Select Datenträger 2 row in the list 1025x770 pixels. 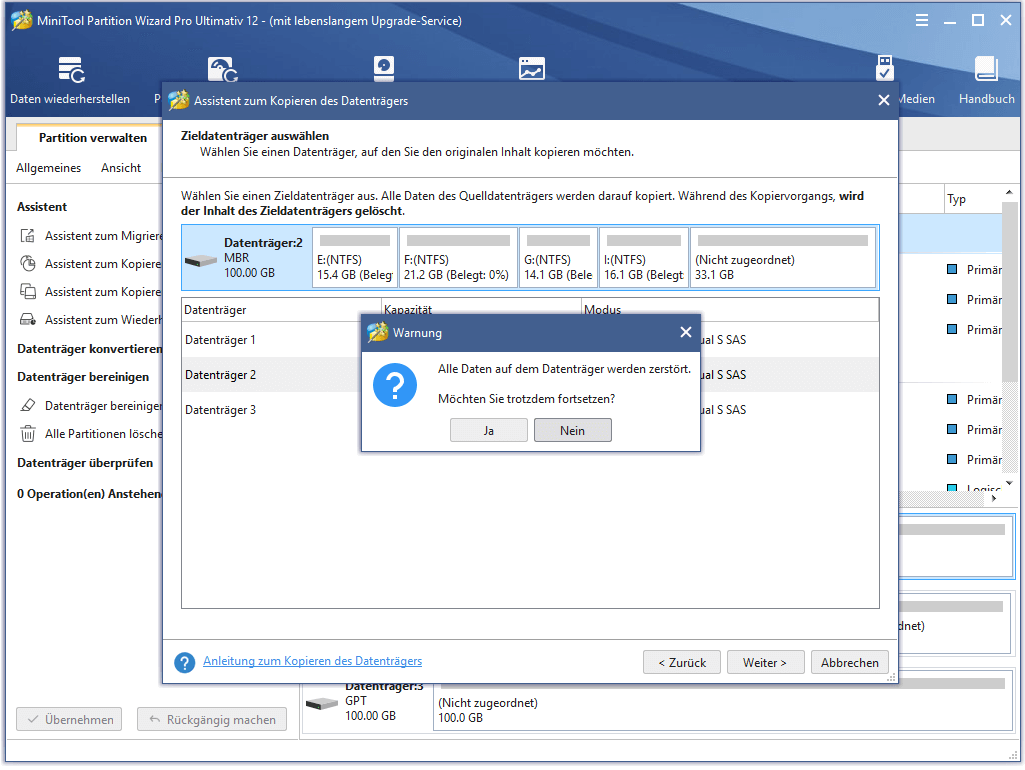[530, 375]
